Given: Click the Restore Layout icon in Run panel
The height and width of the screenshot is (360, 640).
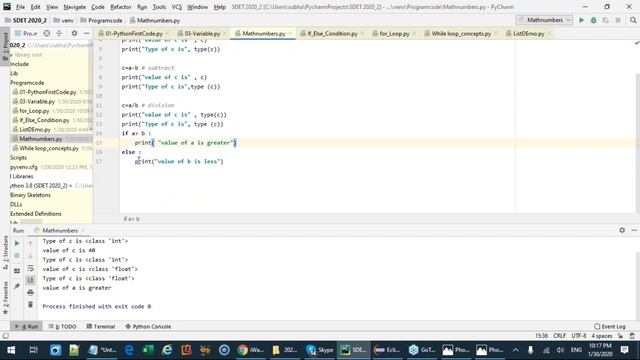Looking at the screenshot, I should [x=17, y=271].
